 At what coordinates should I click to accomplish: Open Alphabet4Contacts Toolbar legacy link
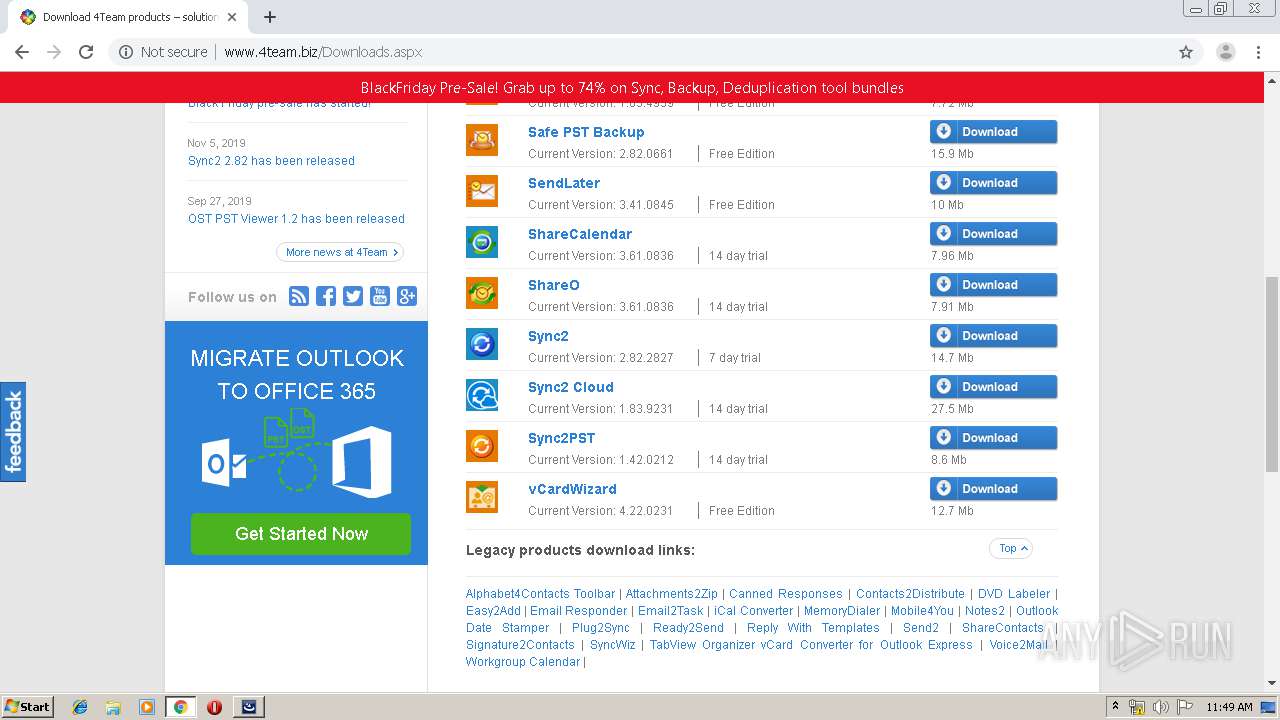(x=541, y=594)
